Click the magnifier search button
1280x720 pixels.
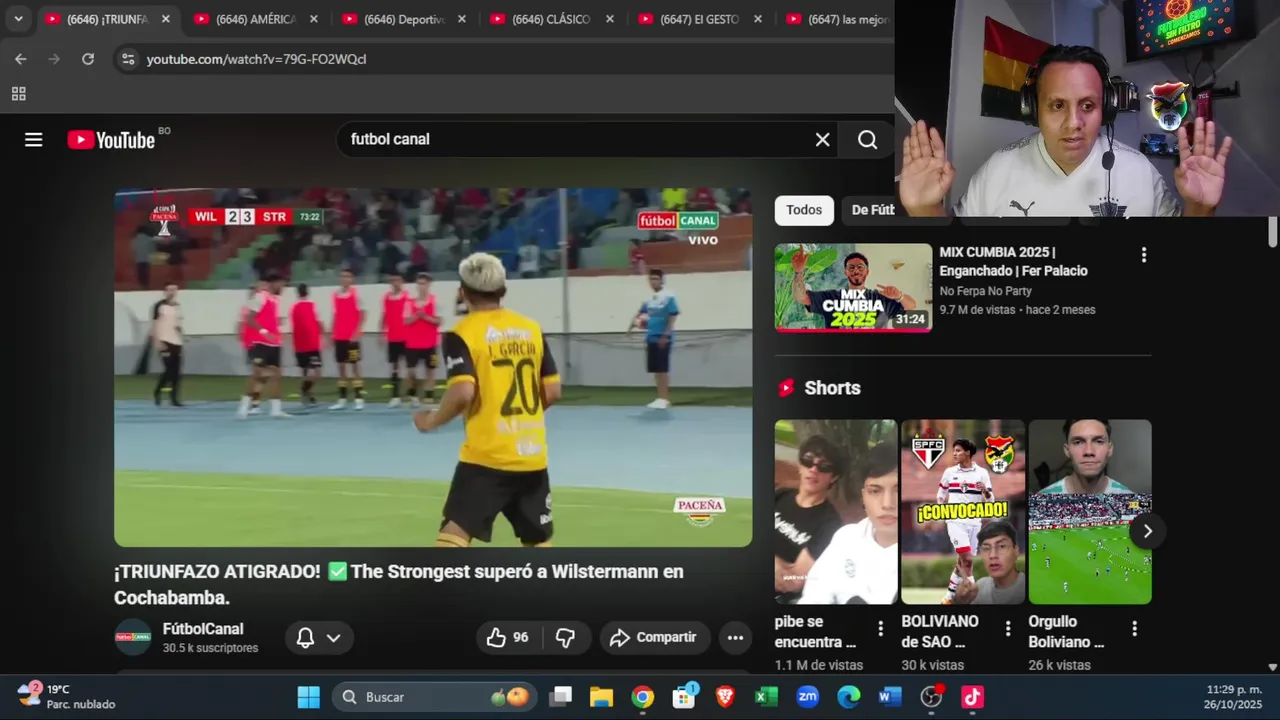click(x=867, y=140)
